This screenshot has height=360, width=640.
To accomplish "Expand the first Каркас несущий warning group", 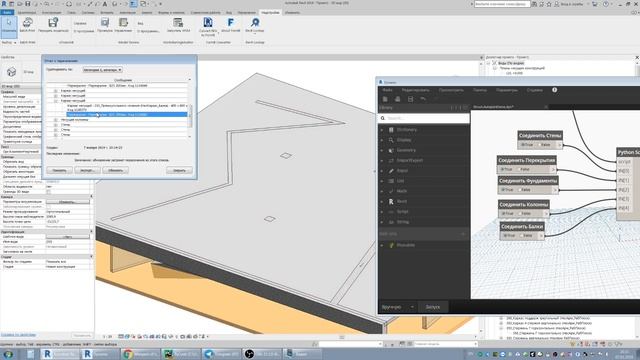I will pos(56,91).
